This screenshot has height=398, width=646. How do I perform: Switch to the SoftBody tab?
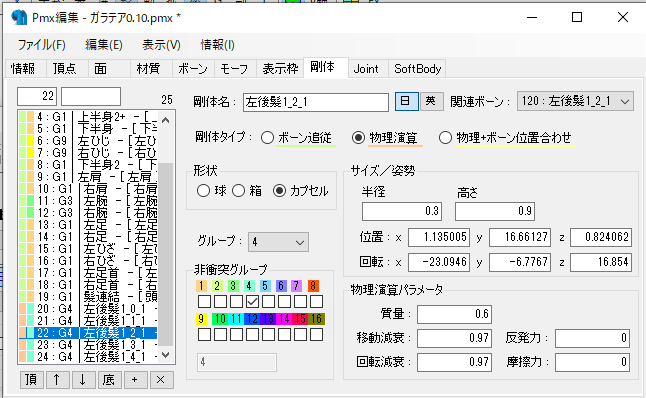417,68
